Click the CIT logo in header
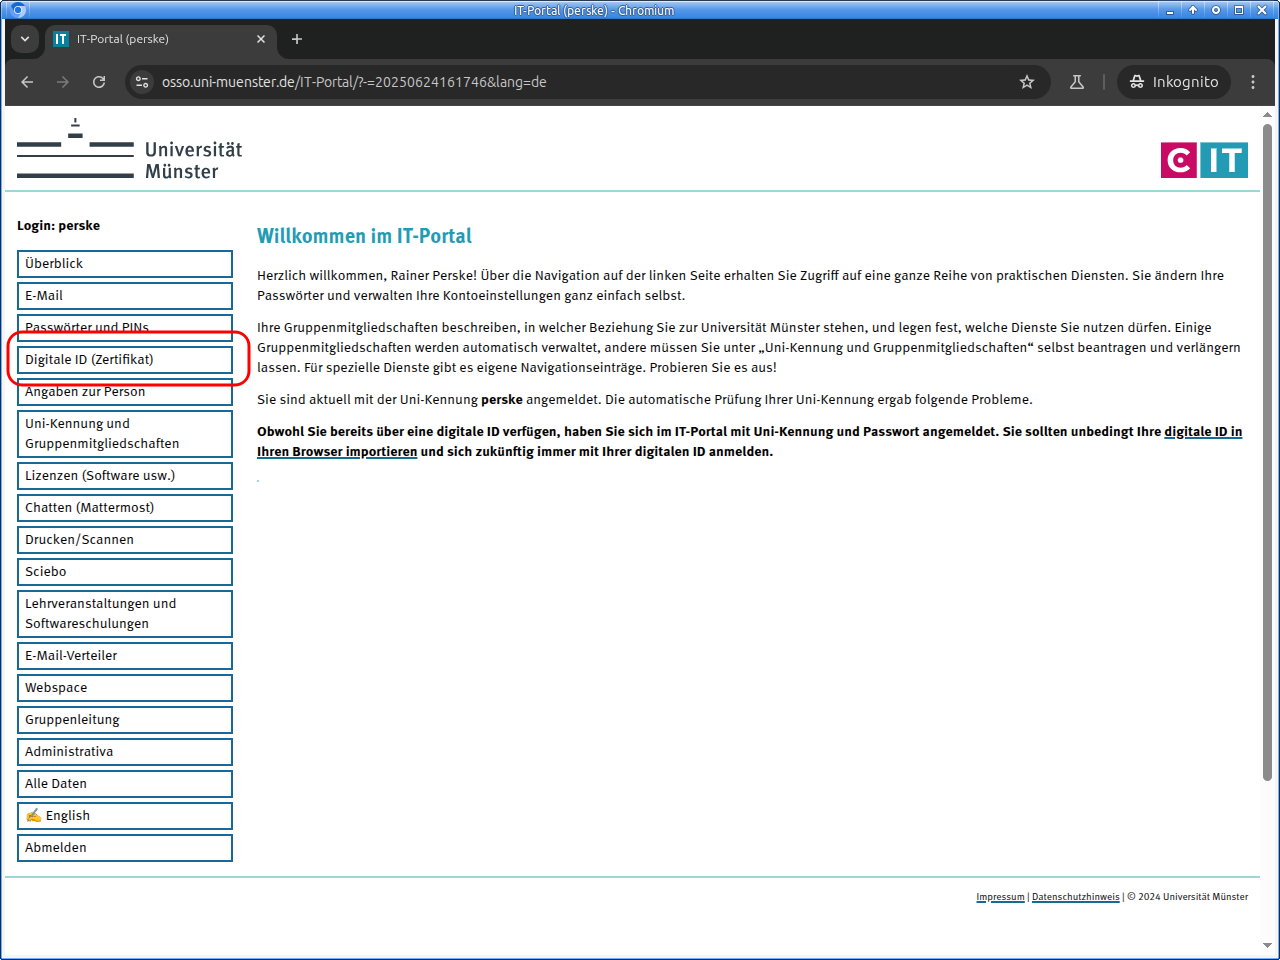 point(1204,160)
